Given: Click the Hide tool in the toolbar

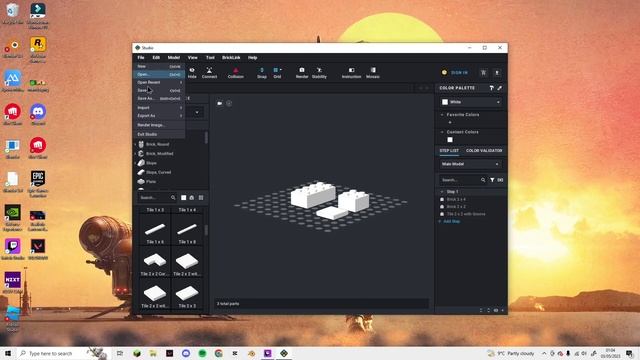Looking at the screenshot, I should pos(192,73).
